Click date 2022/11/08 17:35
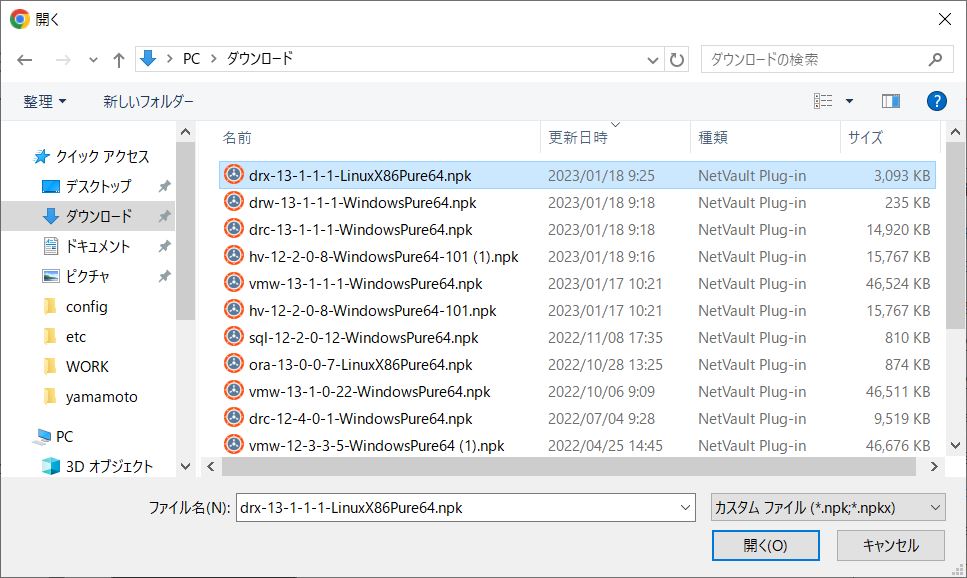 click(x=605, y=338)
